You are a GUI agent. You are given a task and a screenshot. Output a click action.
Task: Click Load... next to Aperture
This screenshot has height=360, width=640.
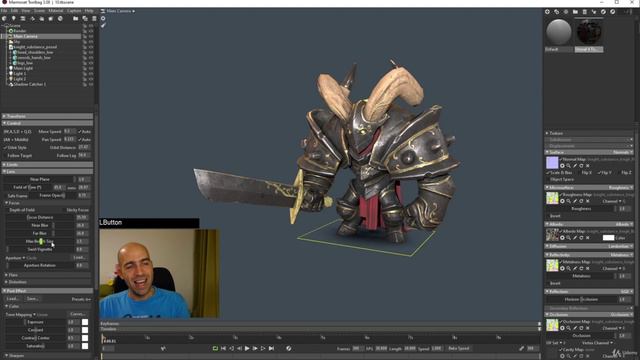tap(79, 258)
